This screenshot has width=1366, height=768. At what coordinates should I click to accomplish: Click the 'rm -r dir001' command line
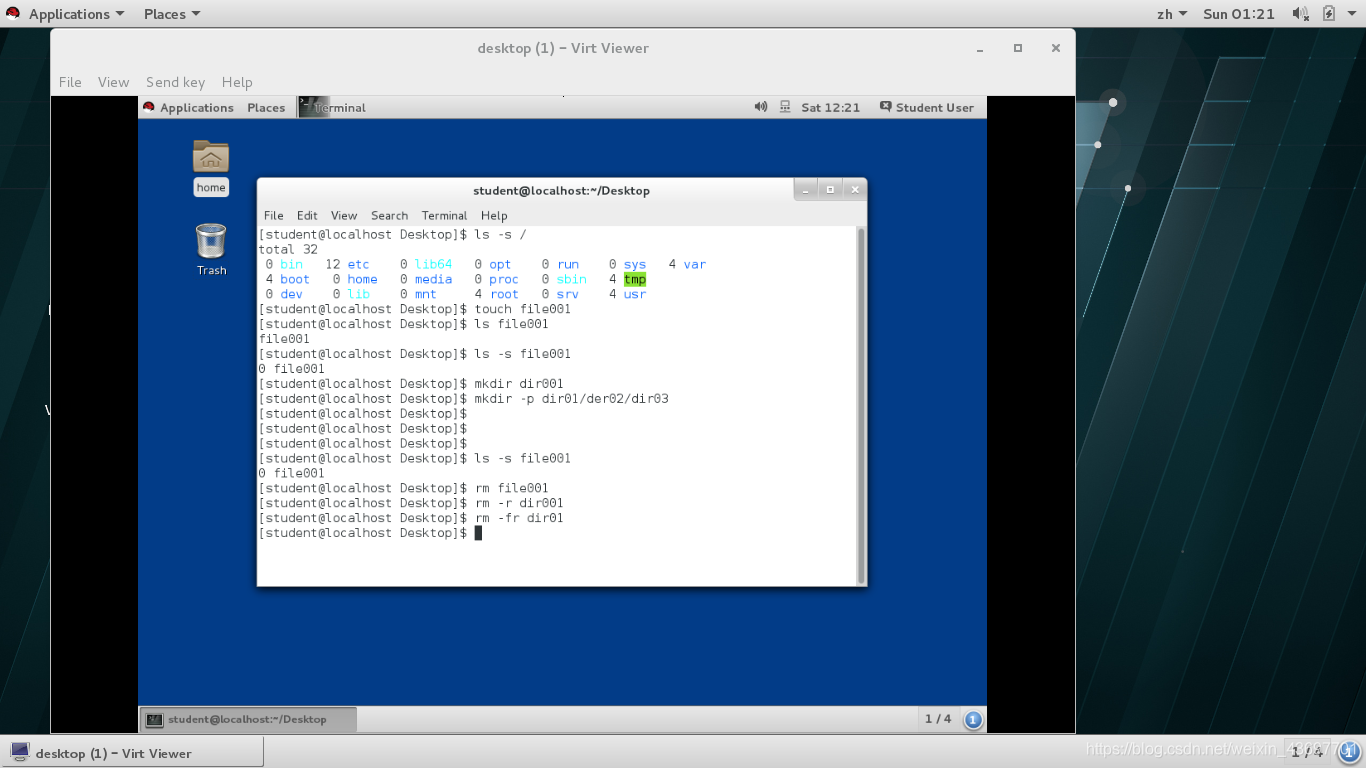(519, 503)
